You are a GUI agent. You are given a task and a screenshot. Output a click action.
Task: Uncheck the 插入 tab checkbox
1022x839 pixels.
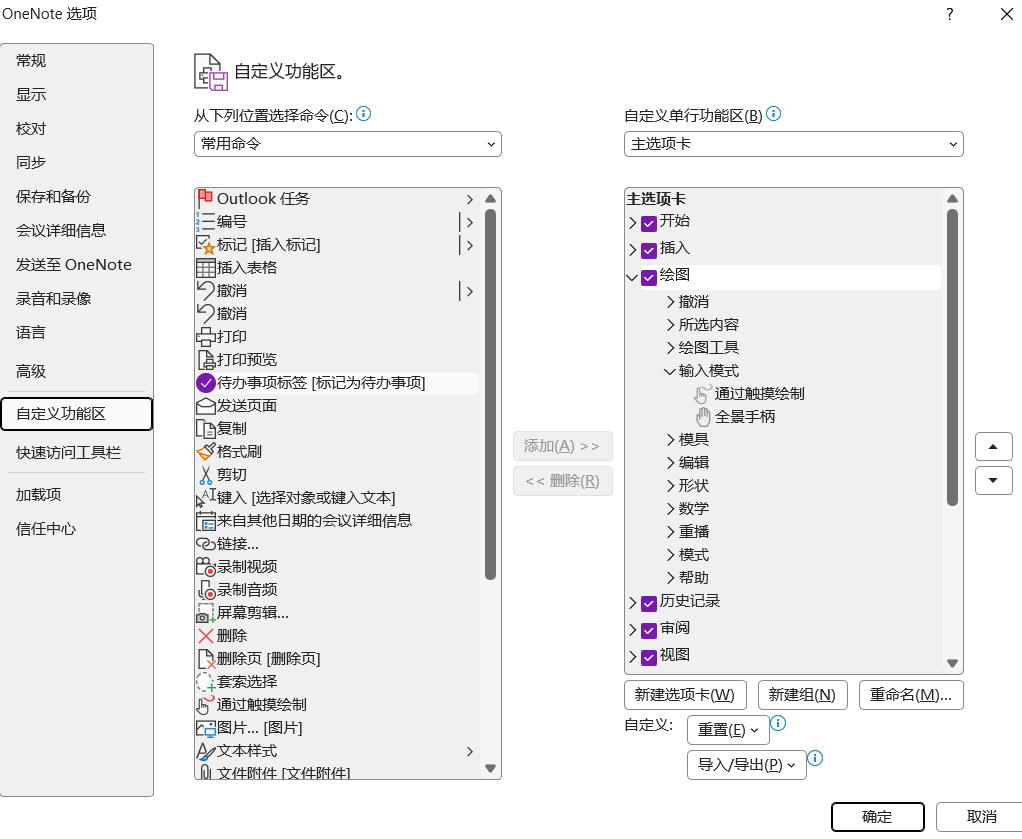(x=649, y=250)
